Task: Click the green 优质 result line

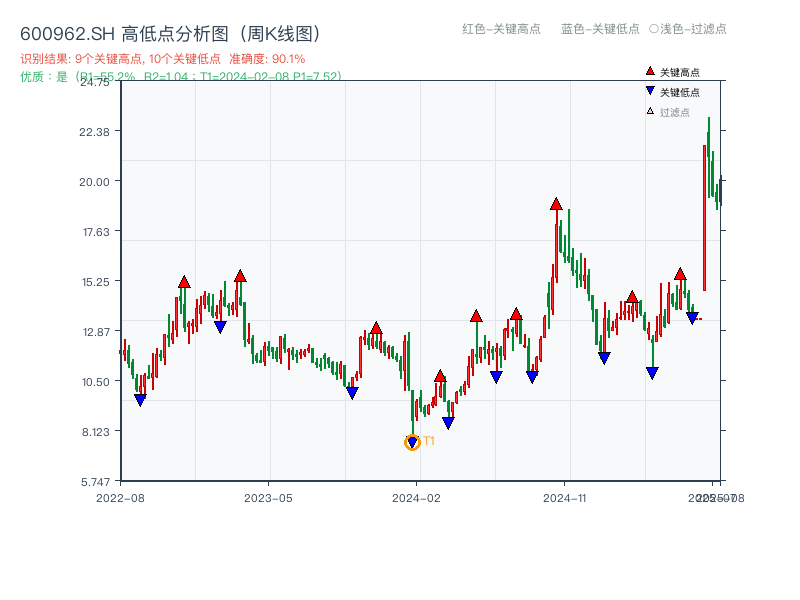Action: coord(181,77)
